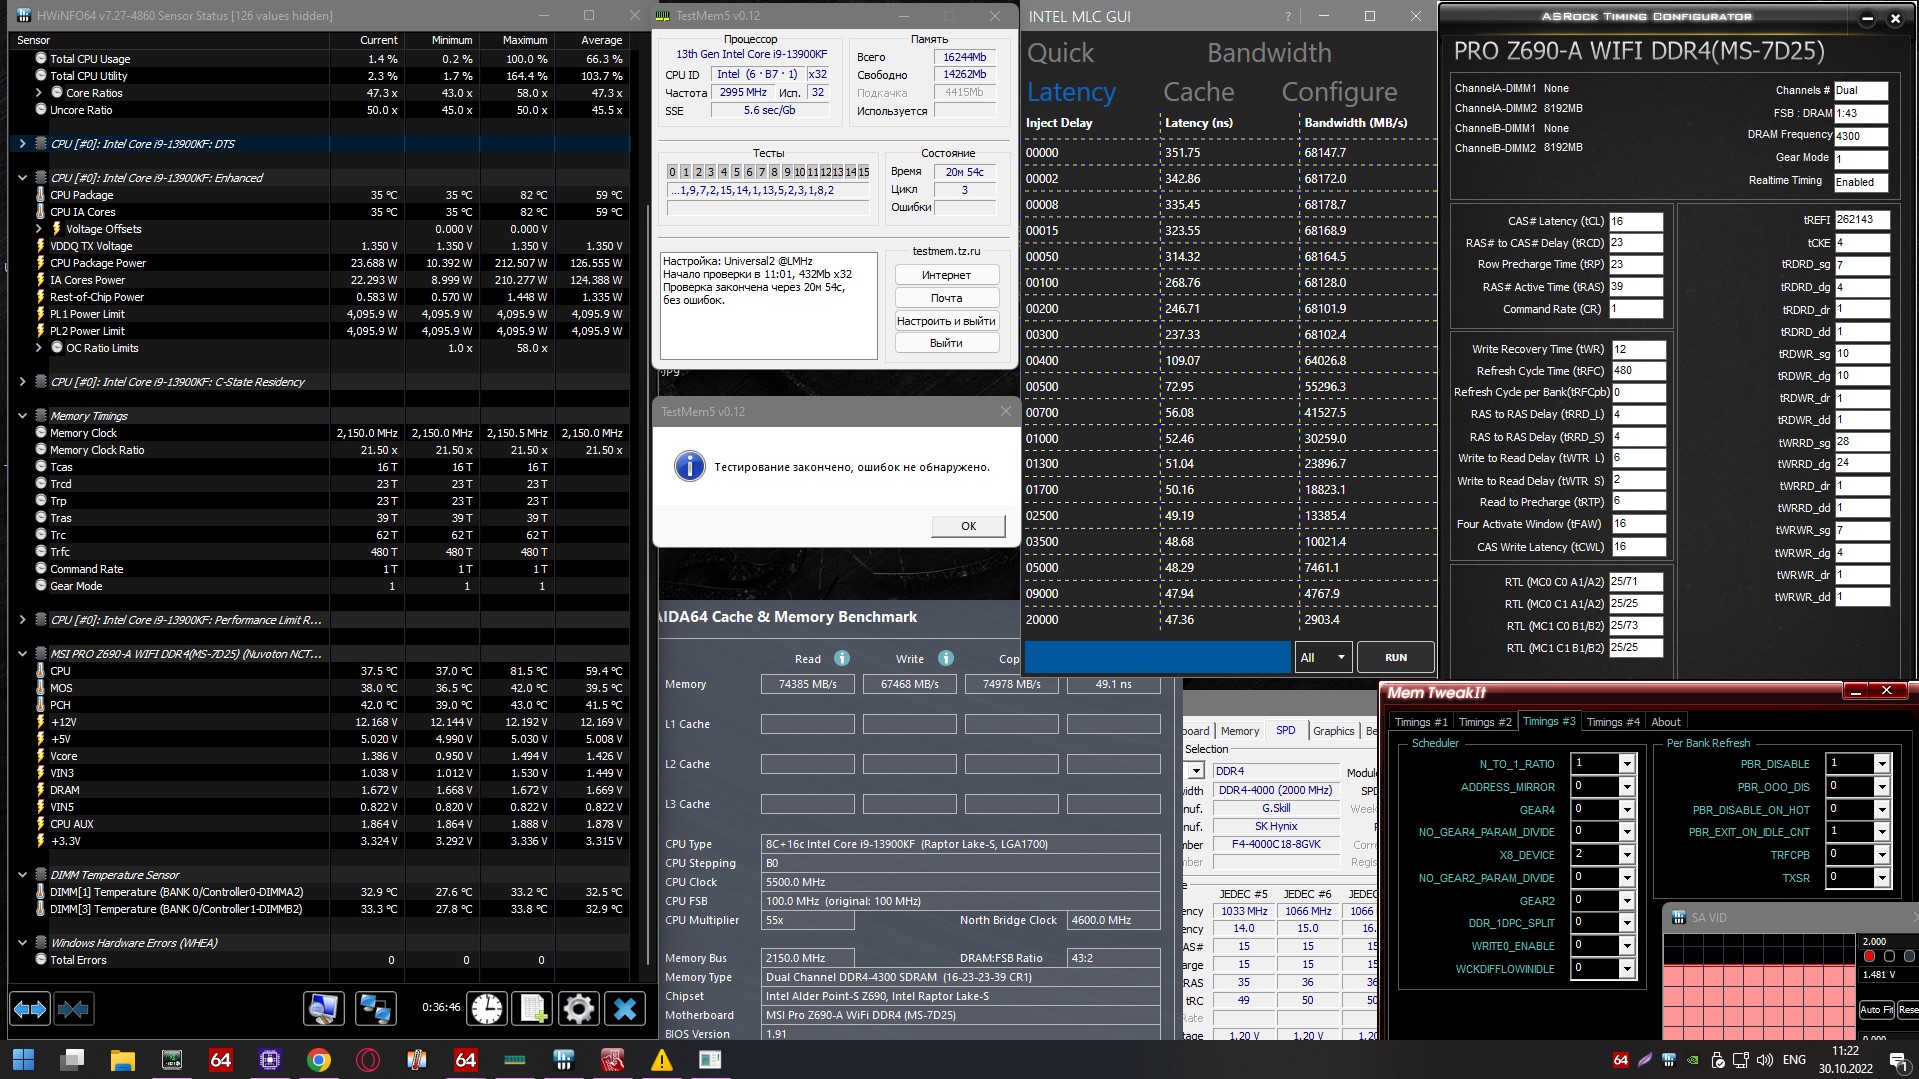Screen dimensions: 1919x1079
Task: Click the volume speaker tray icon
Action: (1765, 1060)
